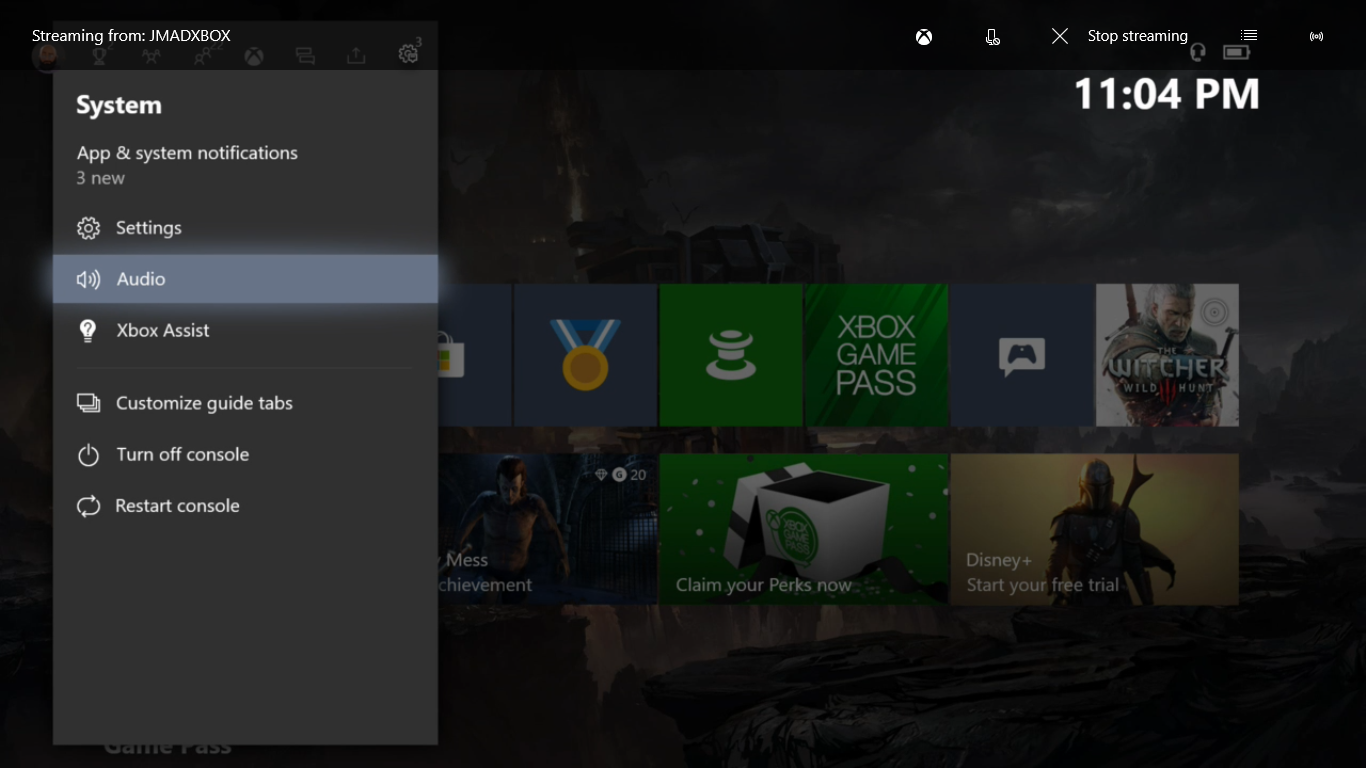The image size is (1366, 768).
Task: Open the Microsoft Store tile
Action: coord(474,355)
